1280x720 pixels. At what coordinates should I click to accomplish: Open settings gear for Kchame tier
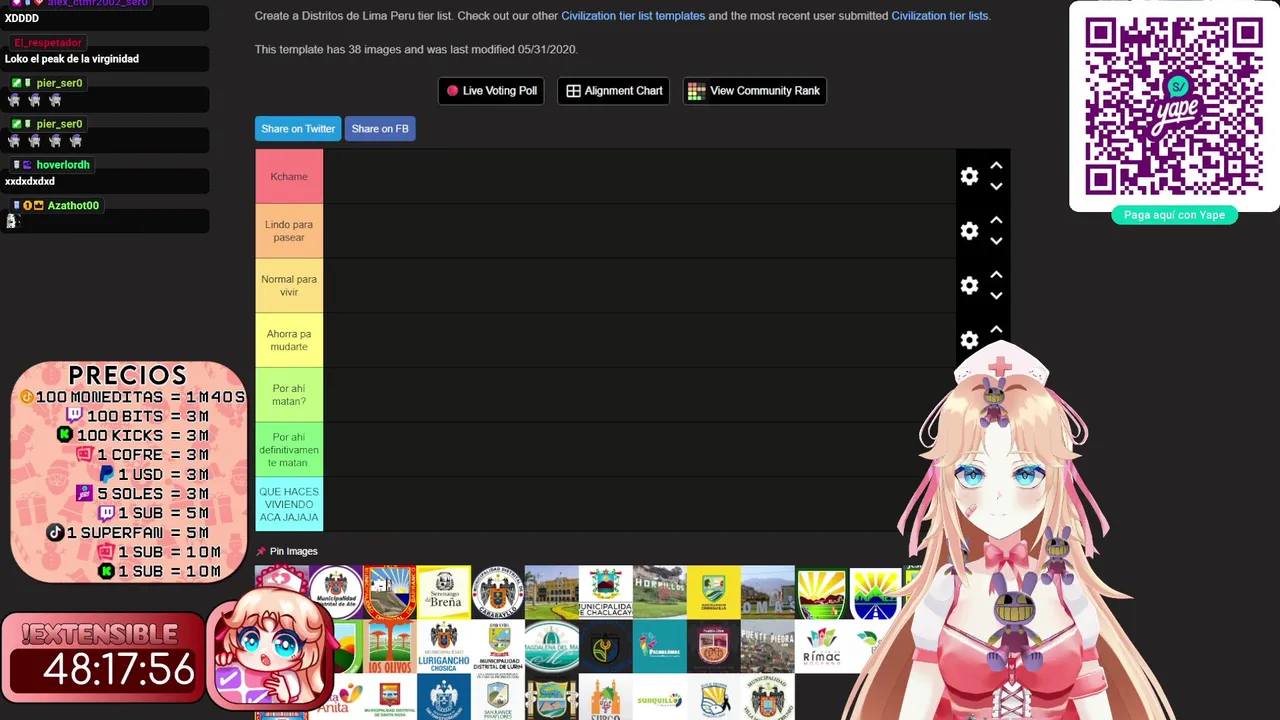(969, 176)
